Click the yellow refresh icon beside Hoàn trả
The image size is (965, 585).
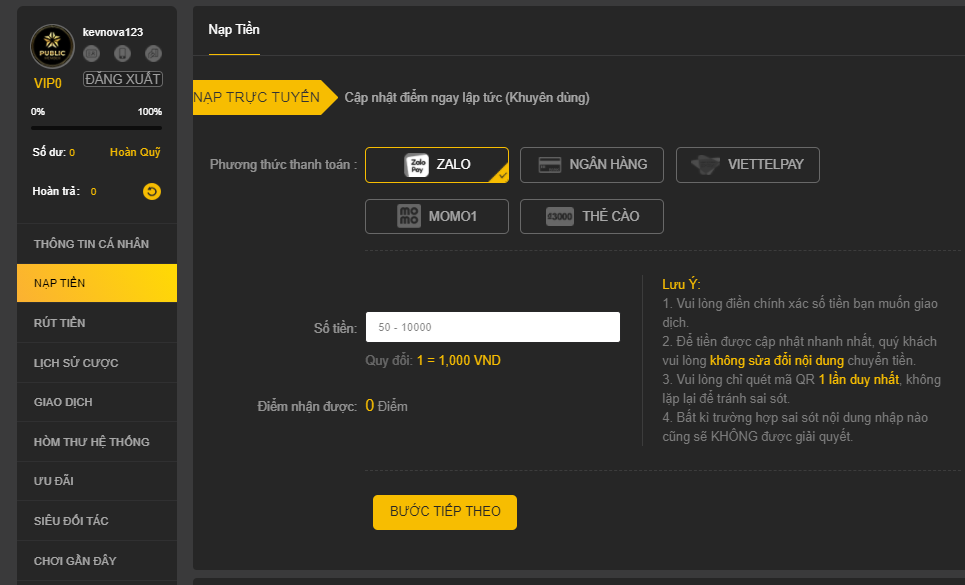click(152, 191)
